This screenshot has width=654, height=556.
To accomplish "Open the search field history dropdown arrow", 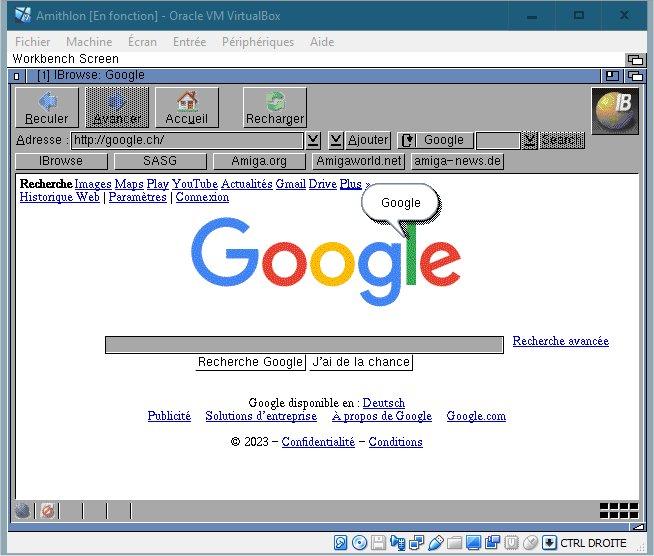I will click(x=529, y=140).
